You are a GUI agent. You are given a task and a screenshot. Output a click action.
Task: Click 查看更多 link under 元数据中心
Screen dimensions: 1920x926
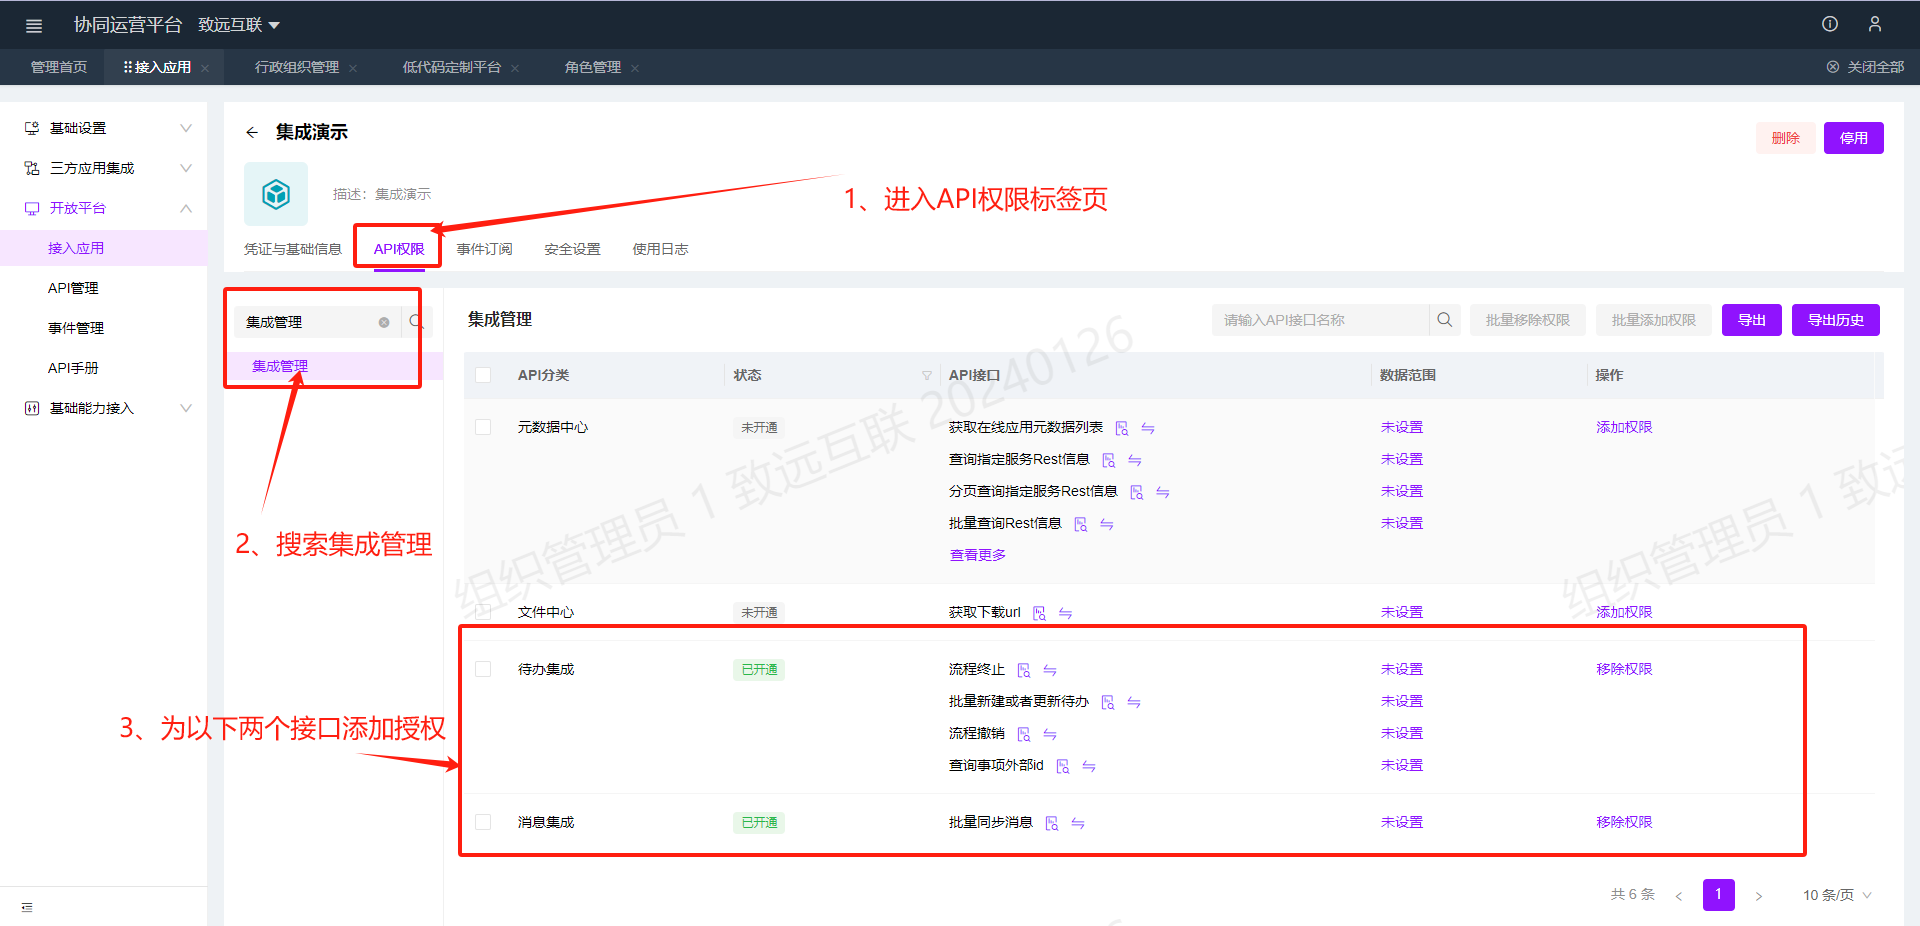977,555
